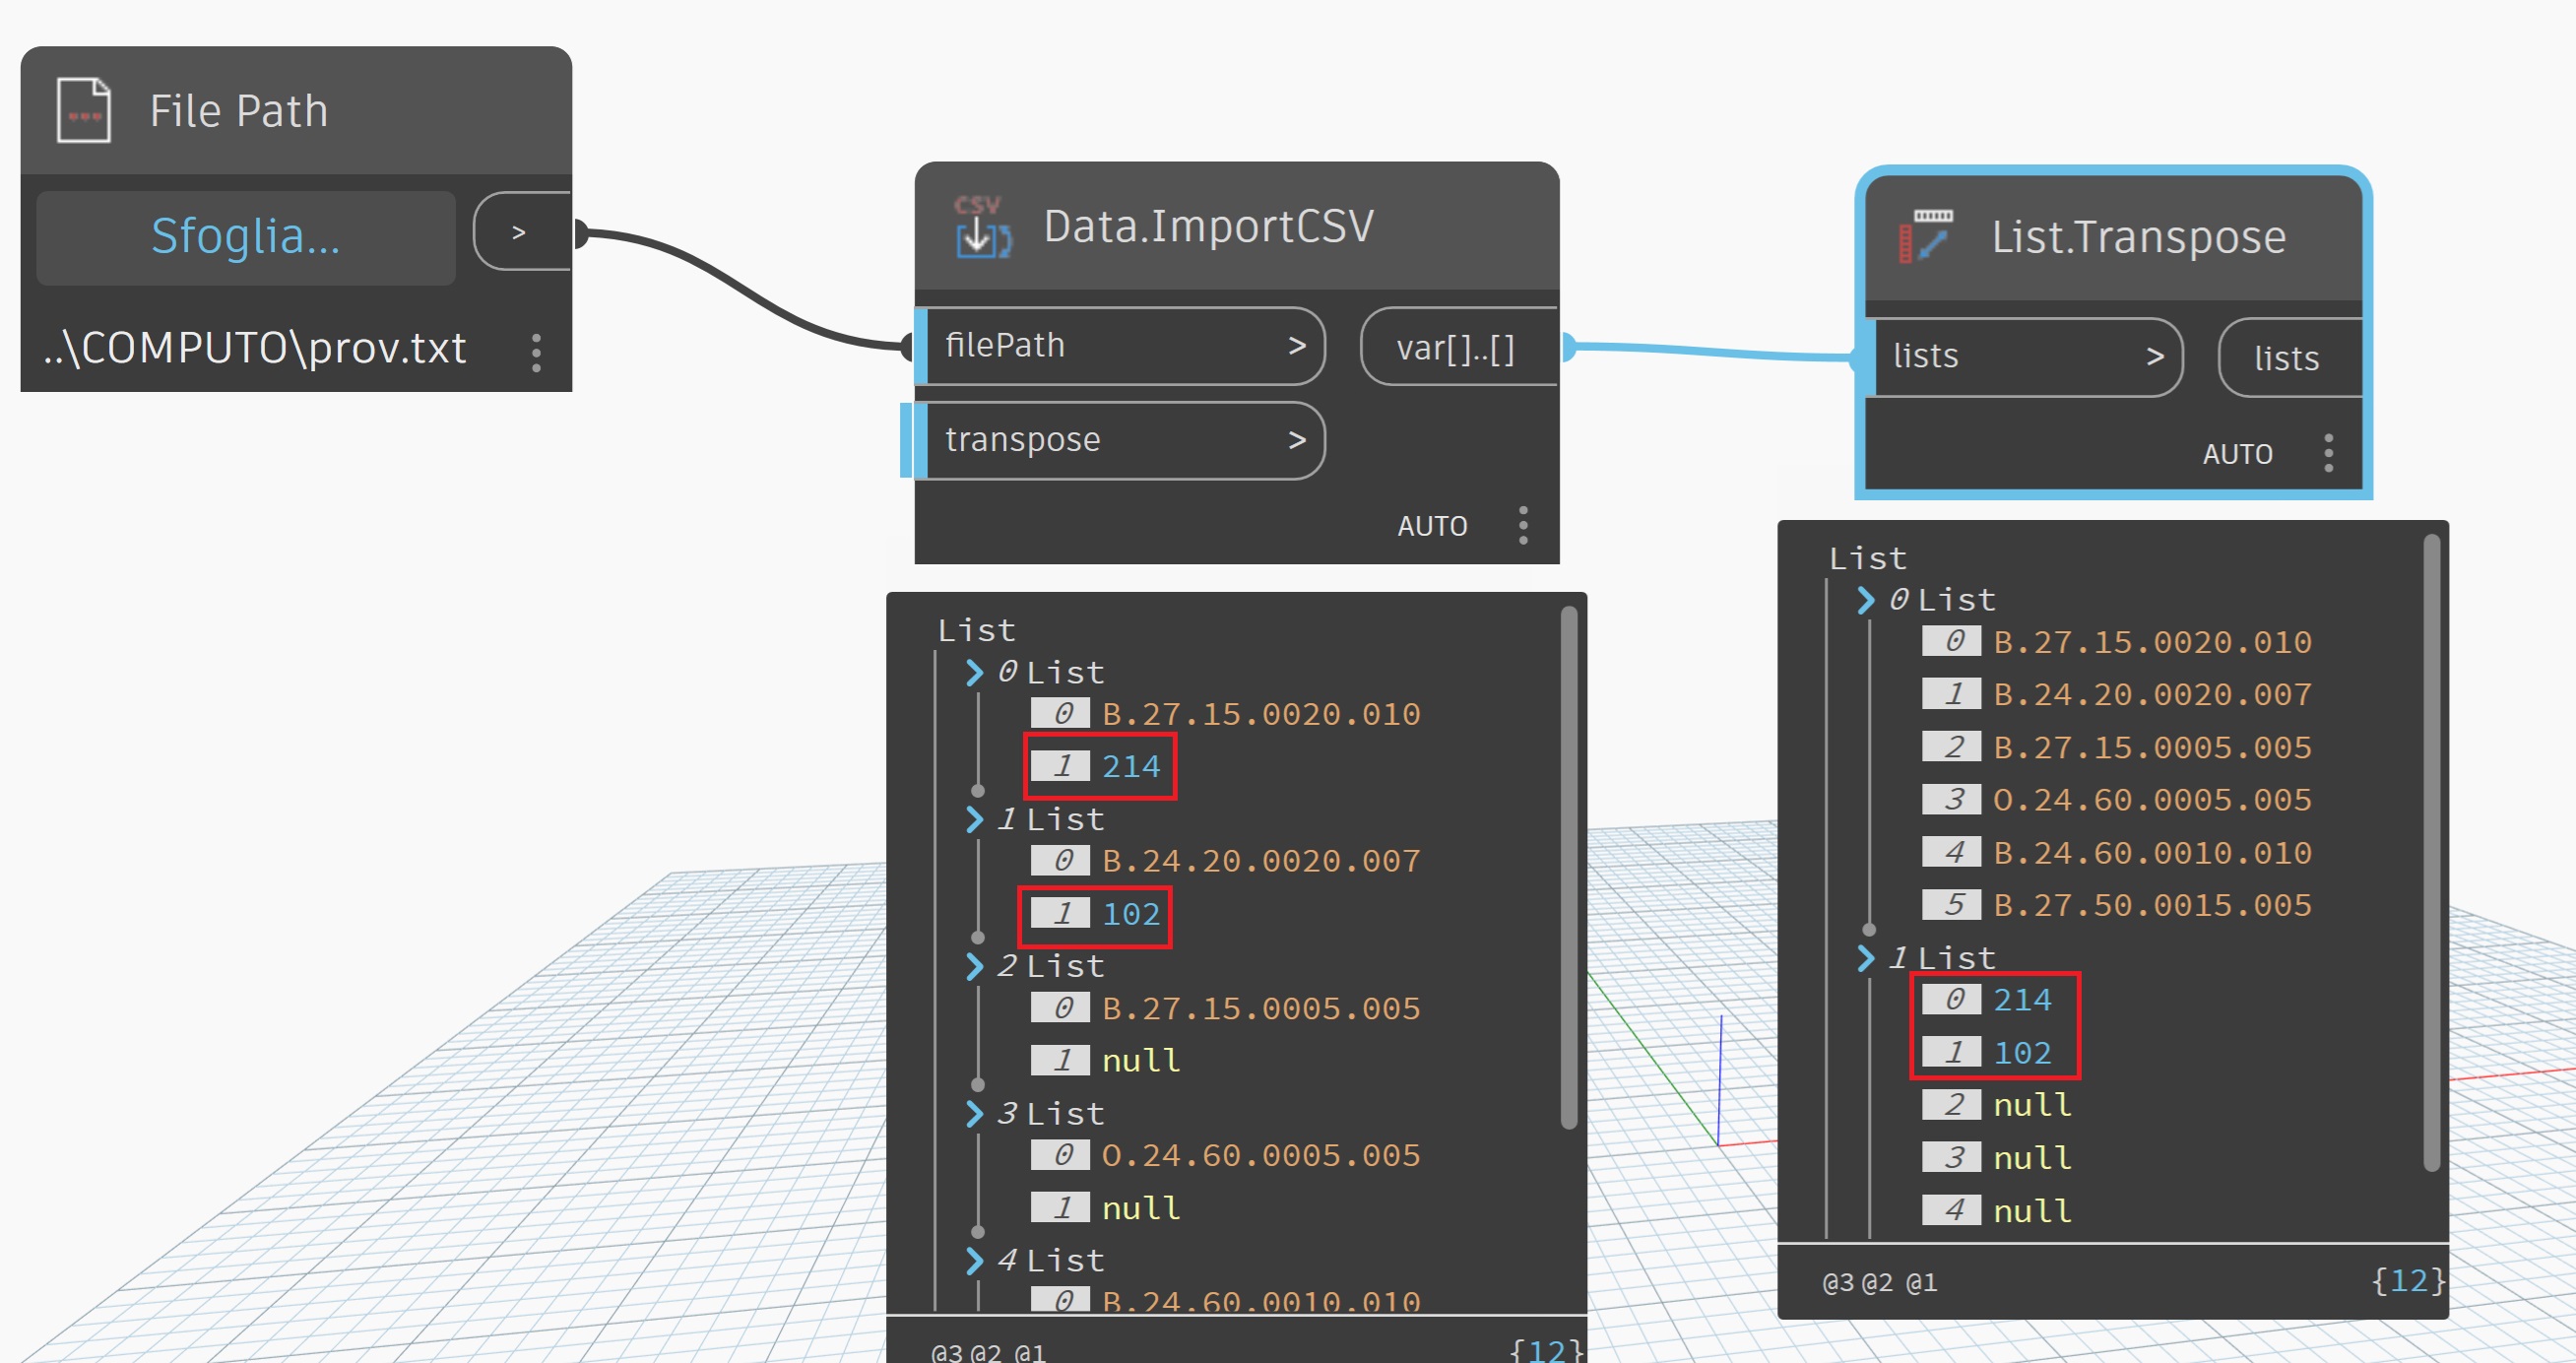The image size is (2576, 1363).
Task: Click the transpose input port chevron
Action: [x=1296, y=440]
